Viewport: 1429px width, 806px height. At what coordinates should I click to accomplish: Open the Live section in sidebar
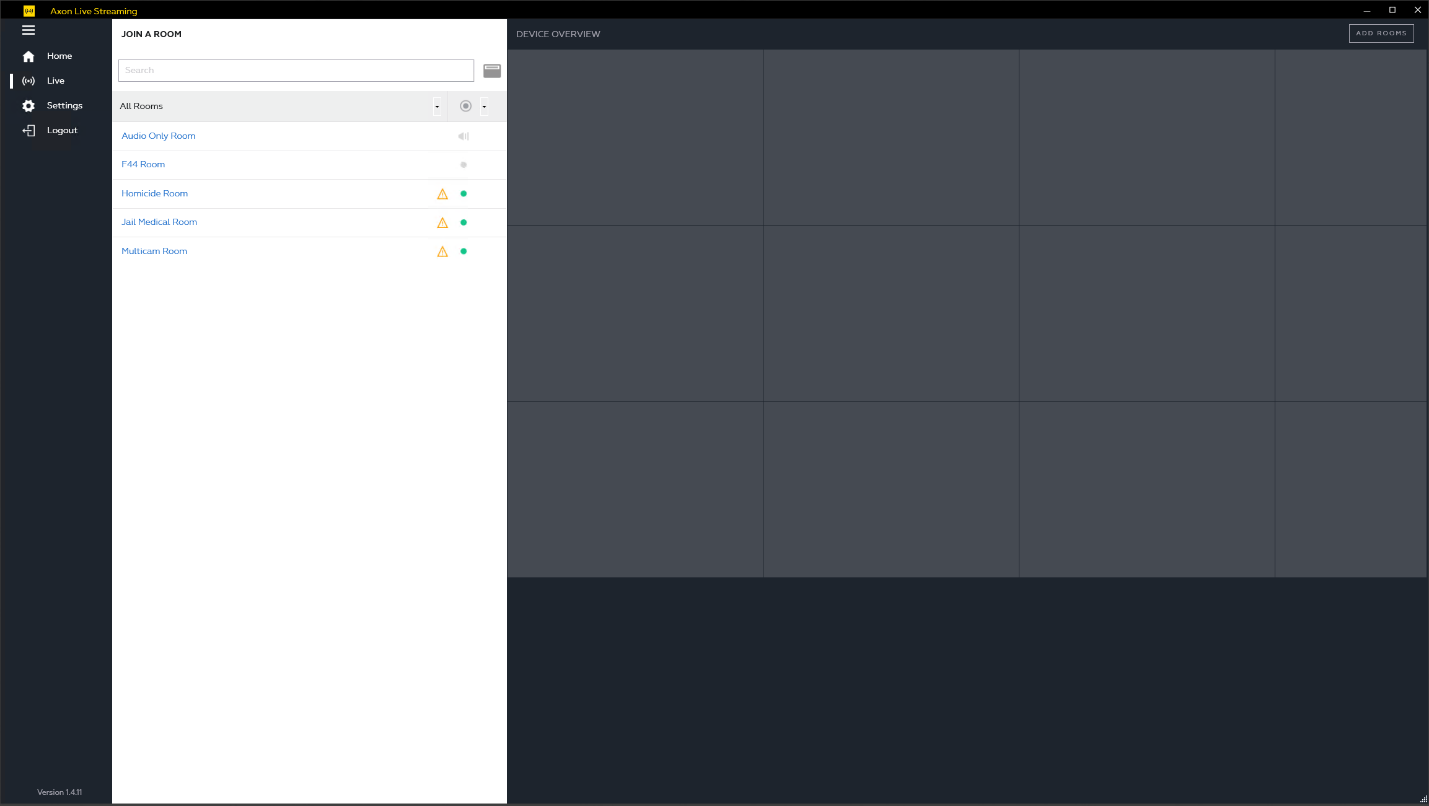55,81
